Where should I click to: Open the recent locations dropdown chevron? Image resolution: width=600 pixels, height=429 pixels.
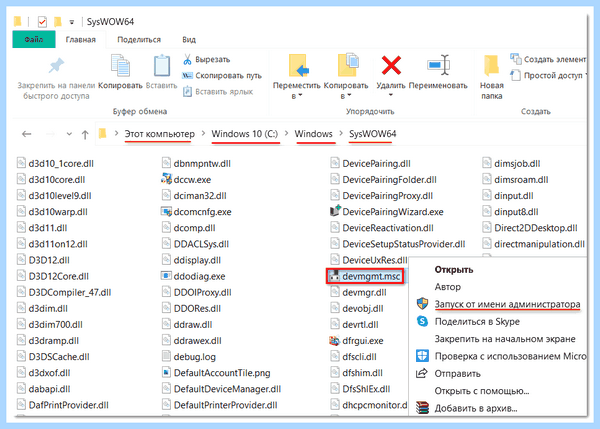click(x=69, y=134)
